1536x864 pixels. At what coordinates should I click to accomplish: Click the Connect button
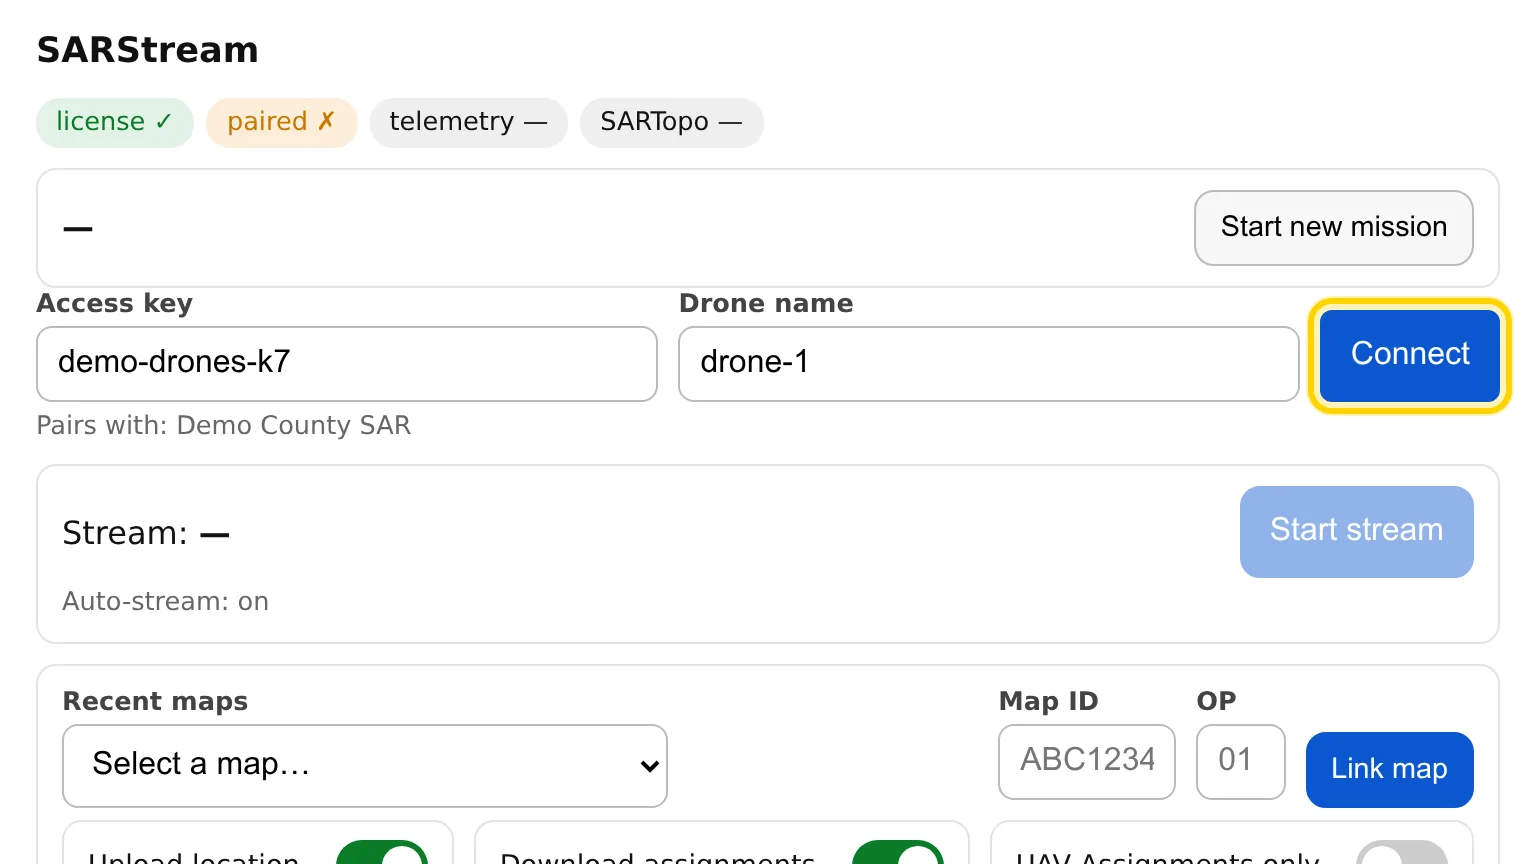[1409, 355]
